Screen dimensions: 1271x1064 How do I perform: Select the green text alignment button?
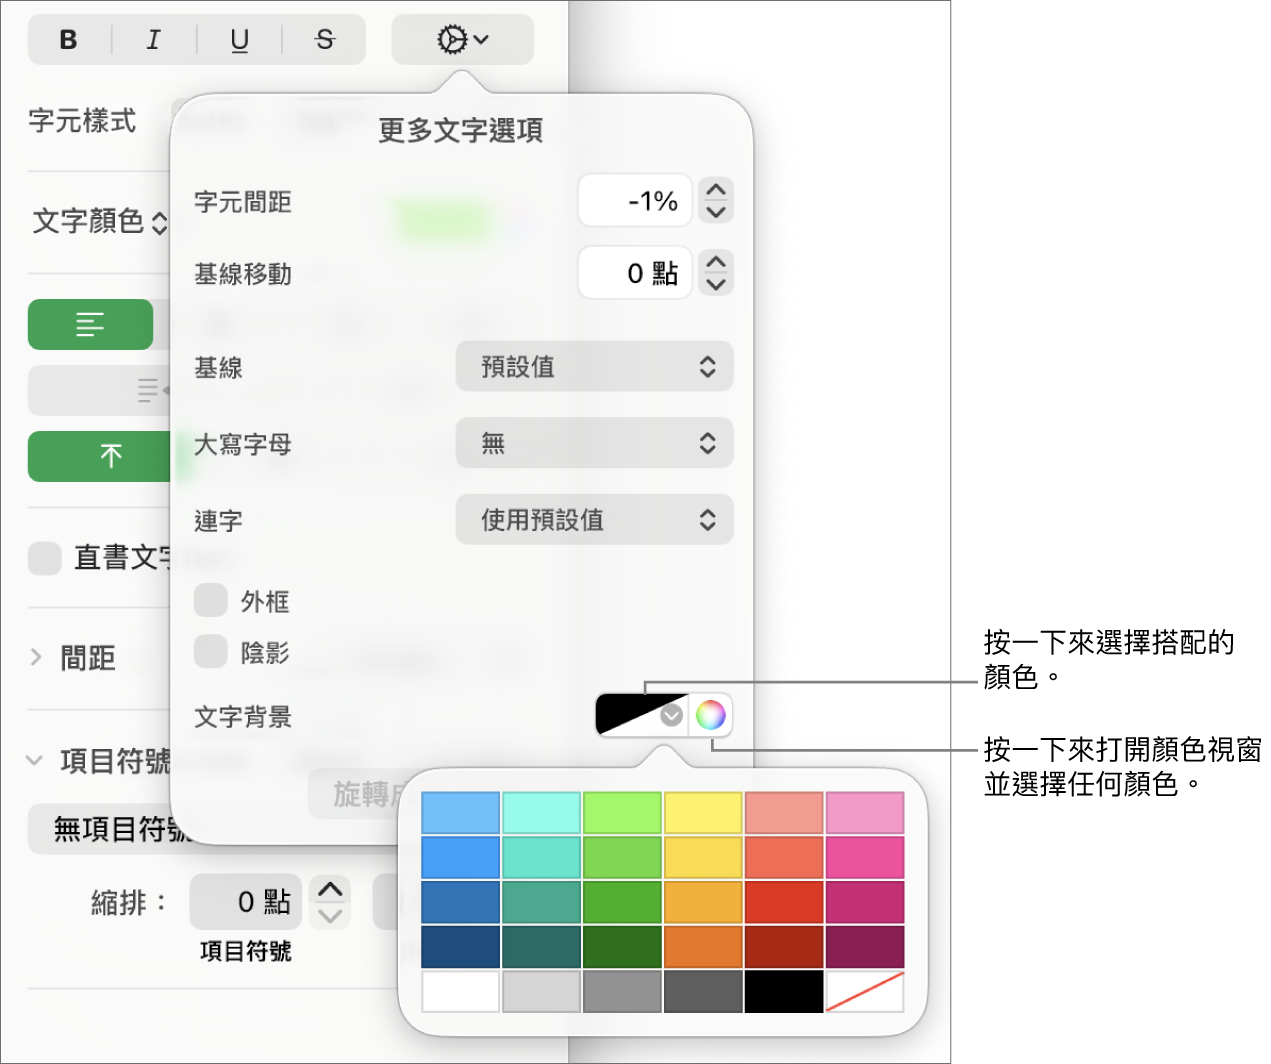pos(90,324)
